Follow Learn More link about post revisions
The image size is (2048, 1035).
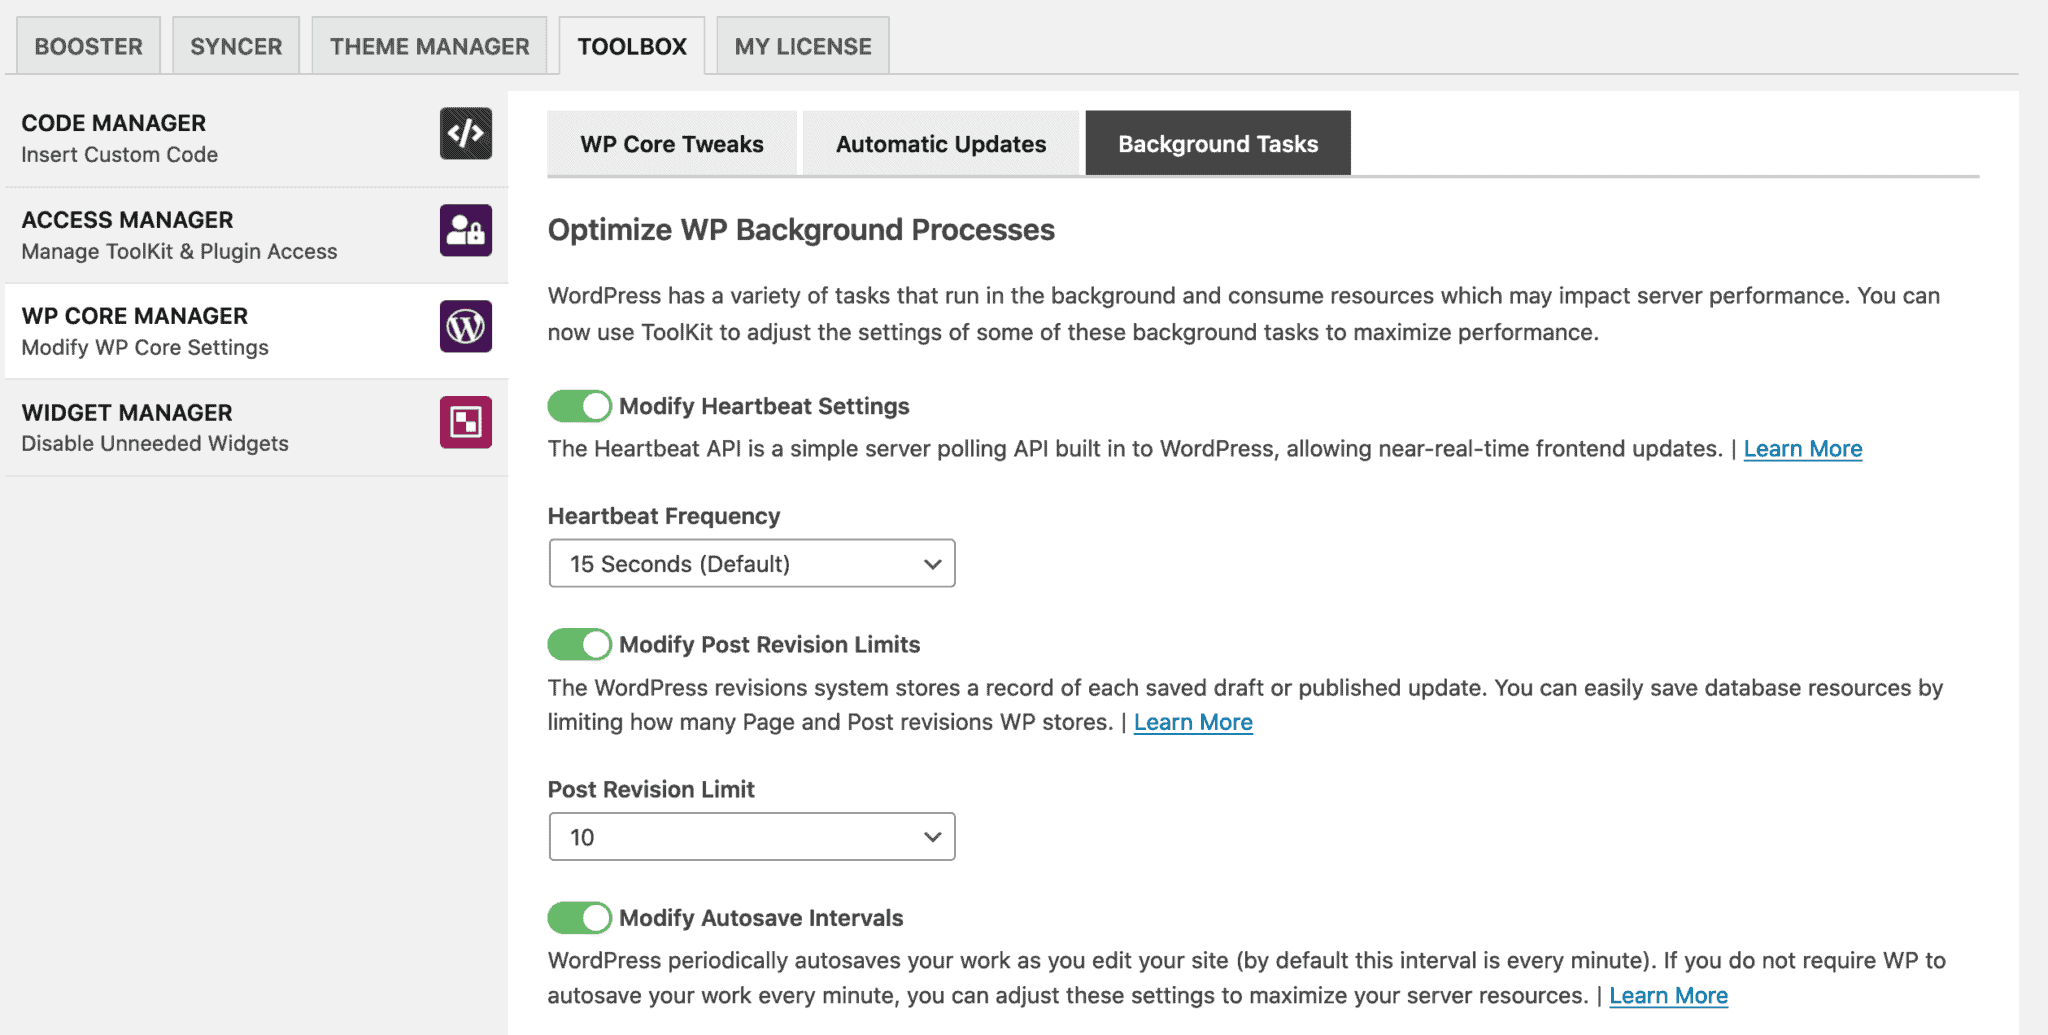point(1193,722)
